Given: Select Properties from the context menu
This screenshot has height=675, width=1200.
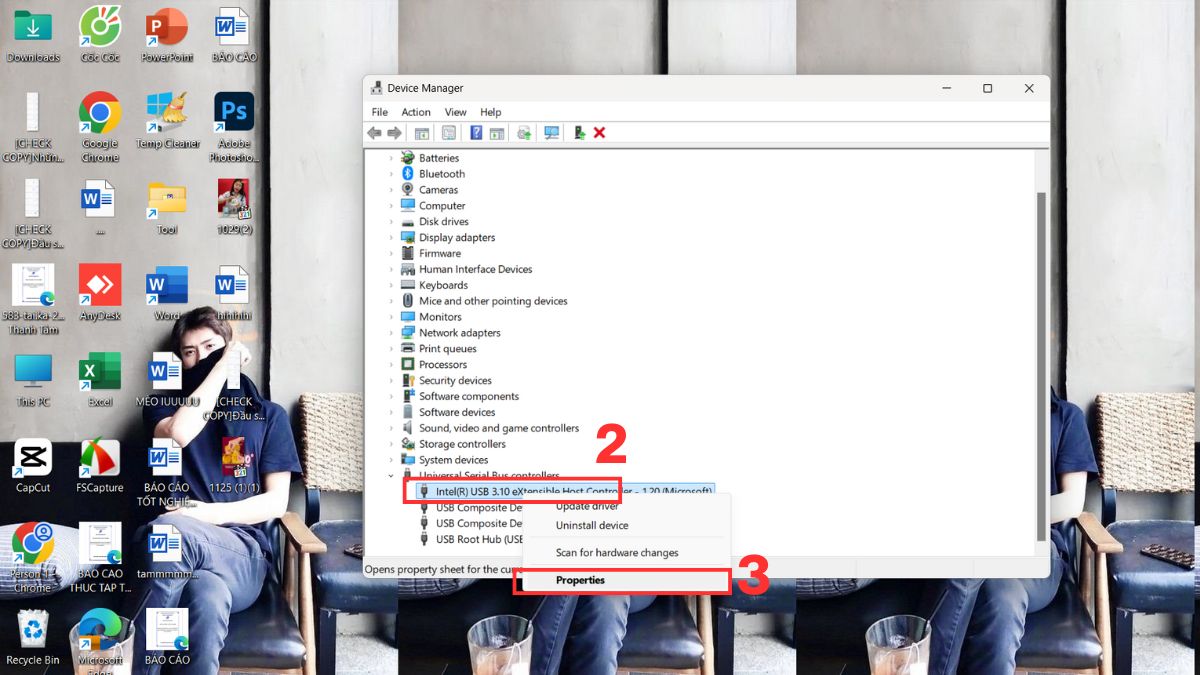Looking at the screenshot, I should point(580,580).
